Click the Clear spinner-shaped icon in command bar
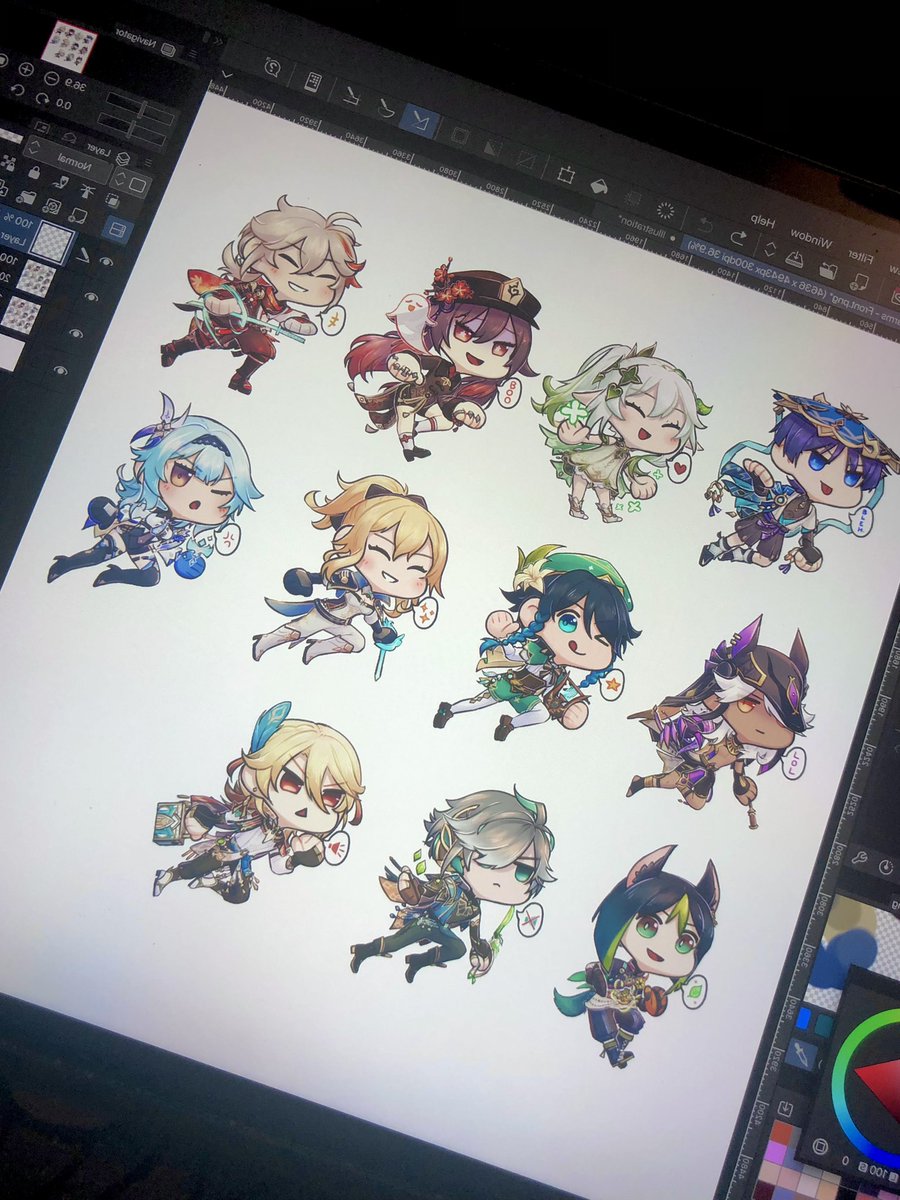 click(x=665, y=211)
